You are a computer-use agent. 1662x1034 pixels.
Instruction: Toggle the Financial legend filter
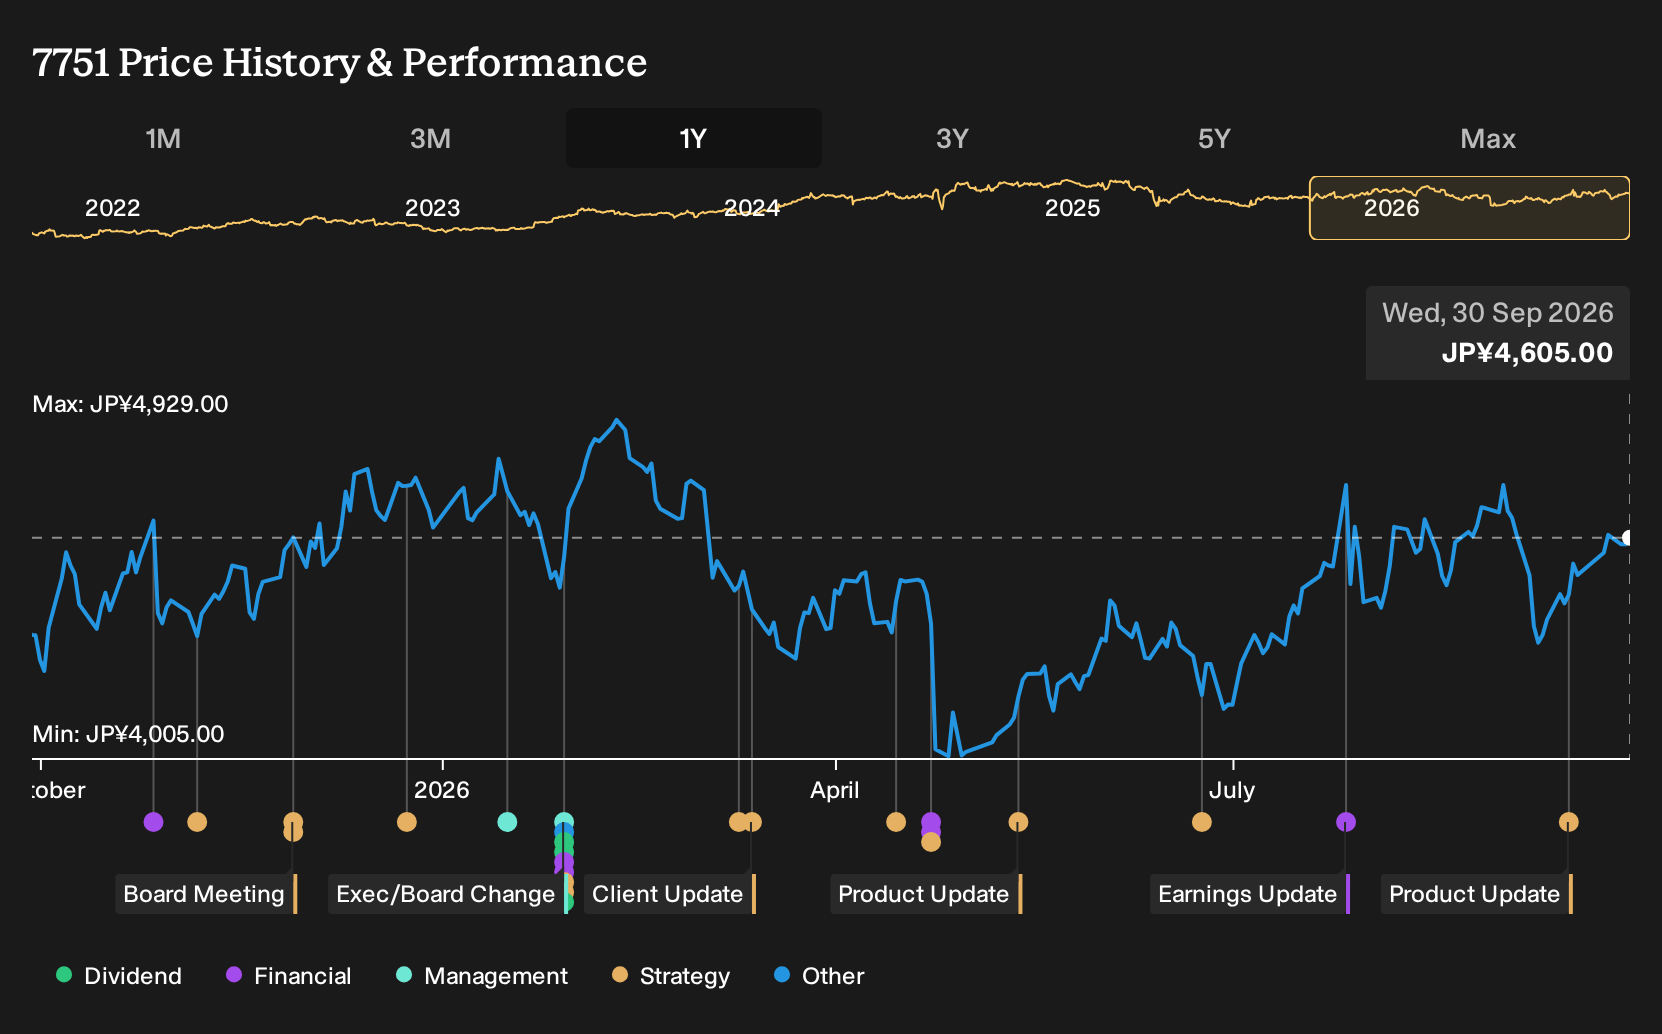pyautogui.click(x=288, y=976)
